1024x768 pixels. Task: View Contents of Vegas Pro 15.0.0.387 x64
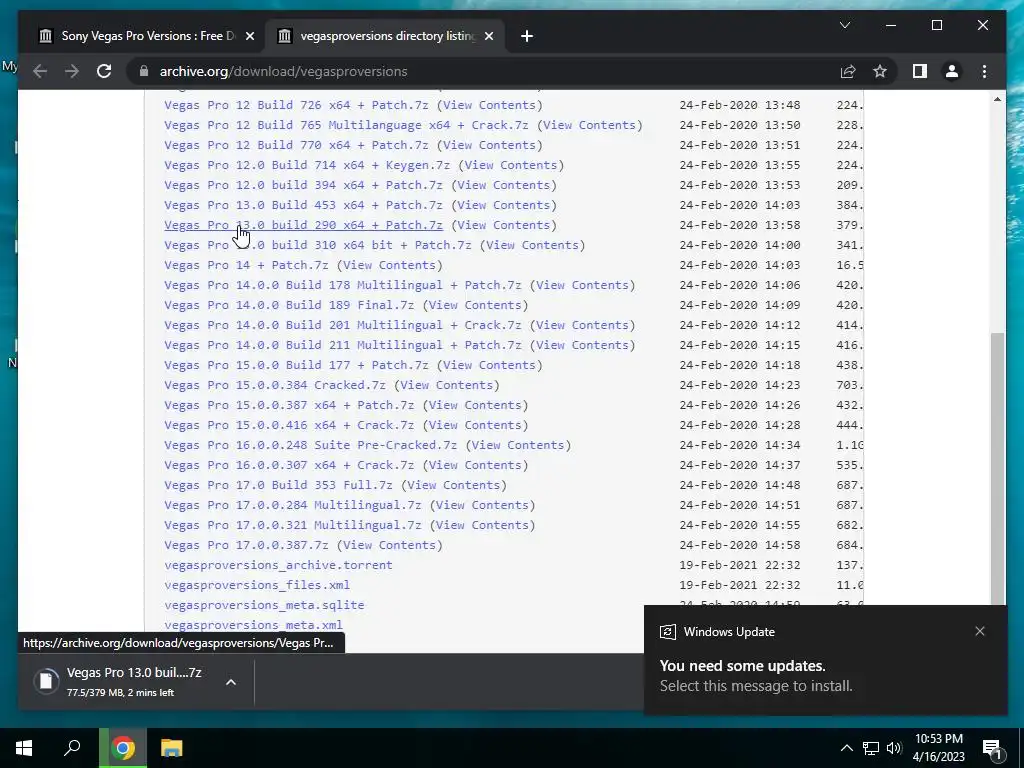(x=475, y=406)
